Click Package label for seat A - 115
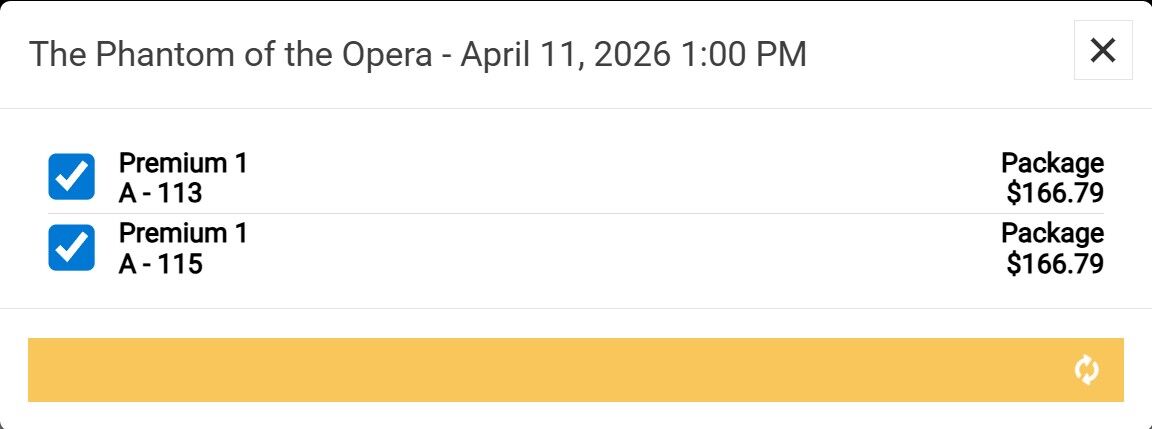This screenshot has width=1152, height=429. 1052,234
